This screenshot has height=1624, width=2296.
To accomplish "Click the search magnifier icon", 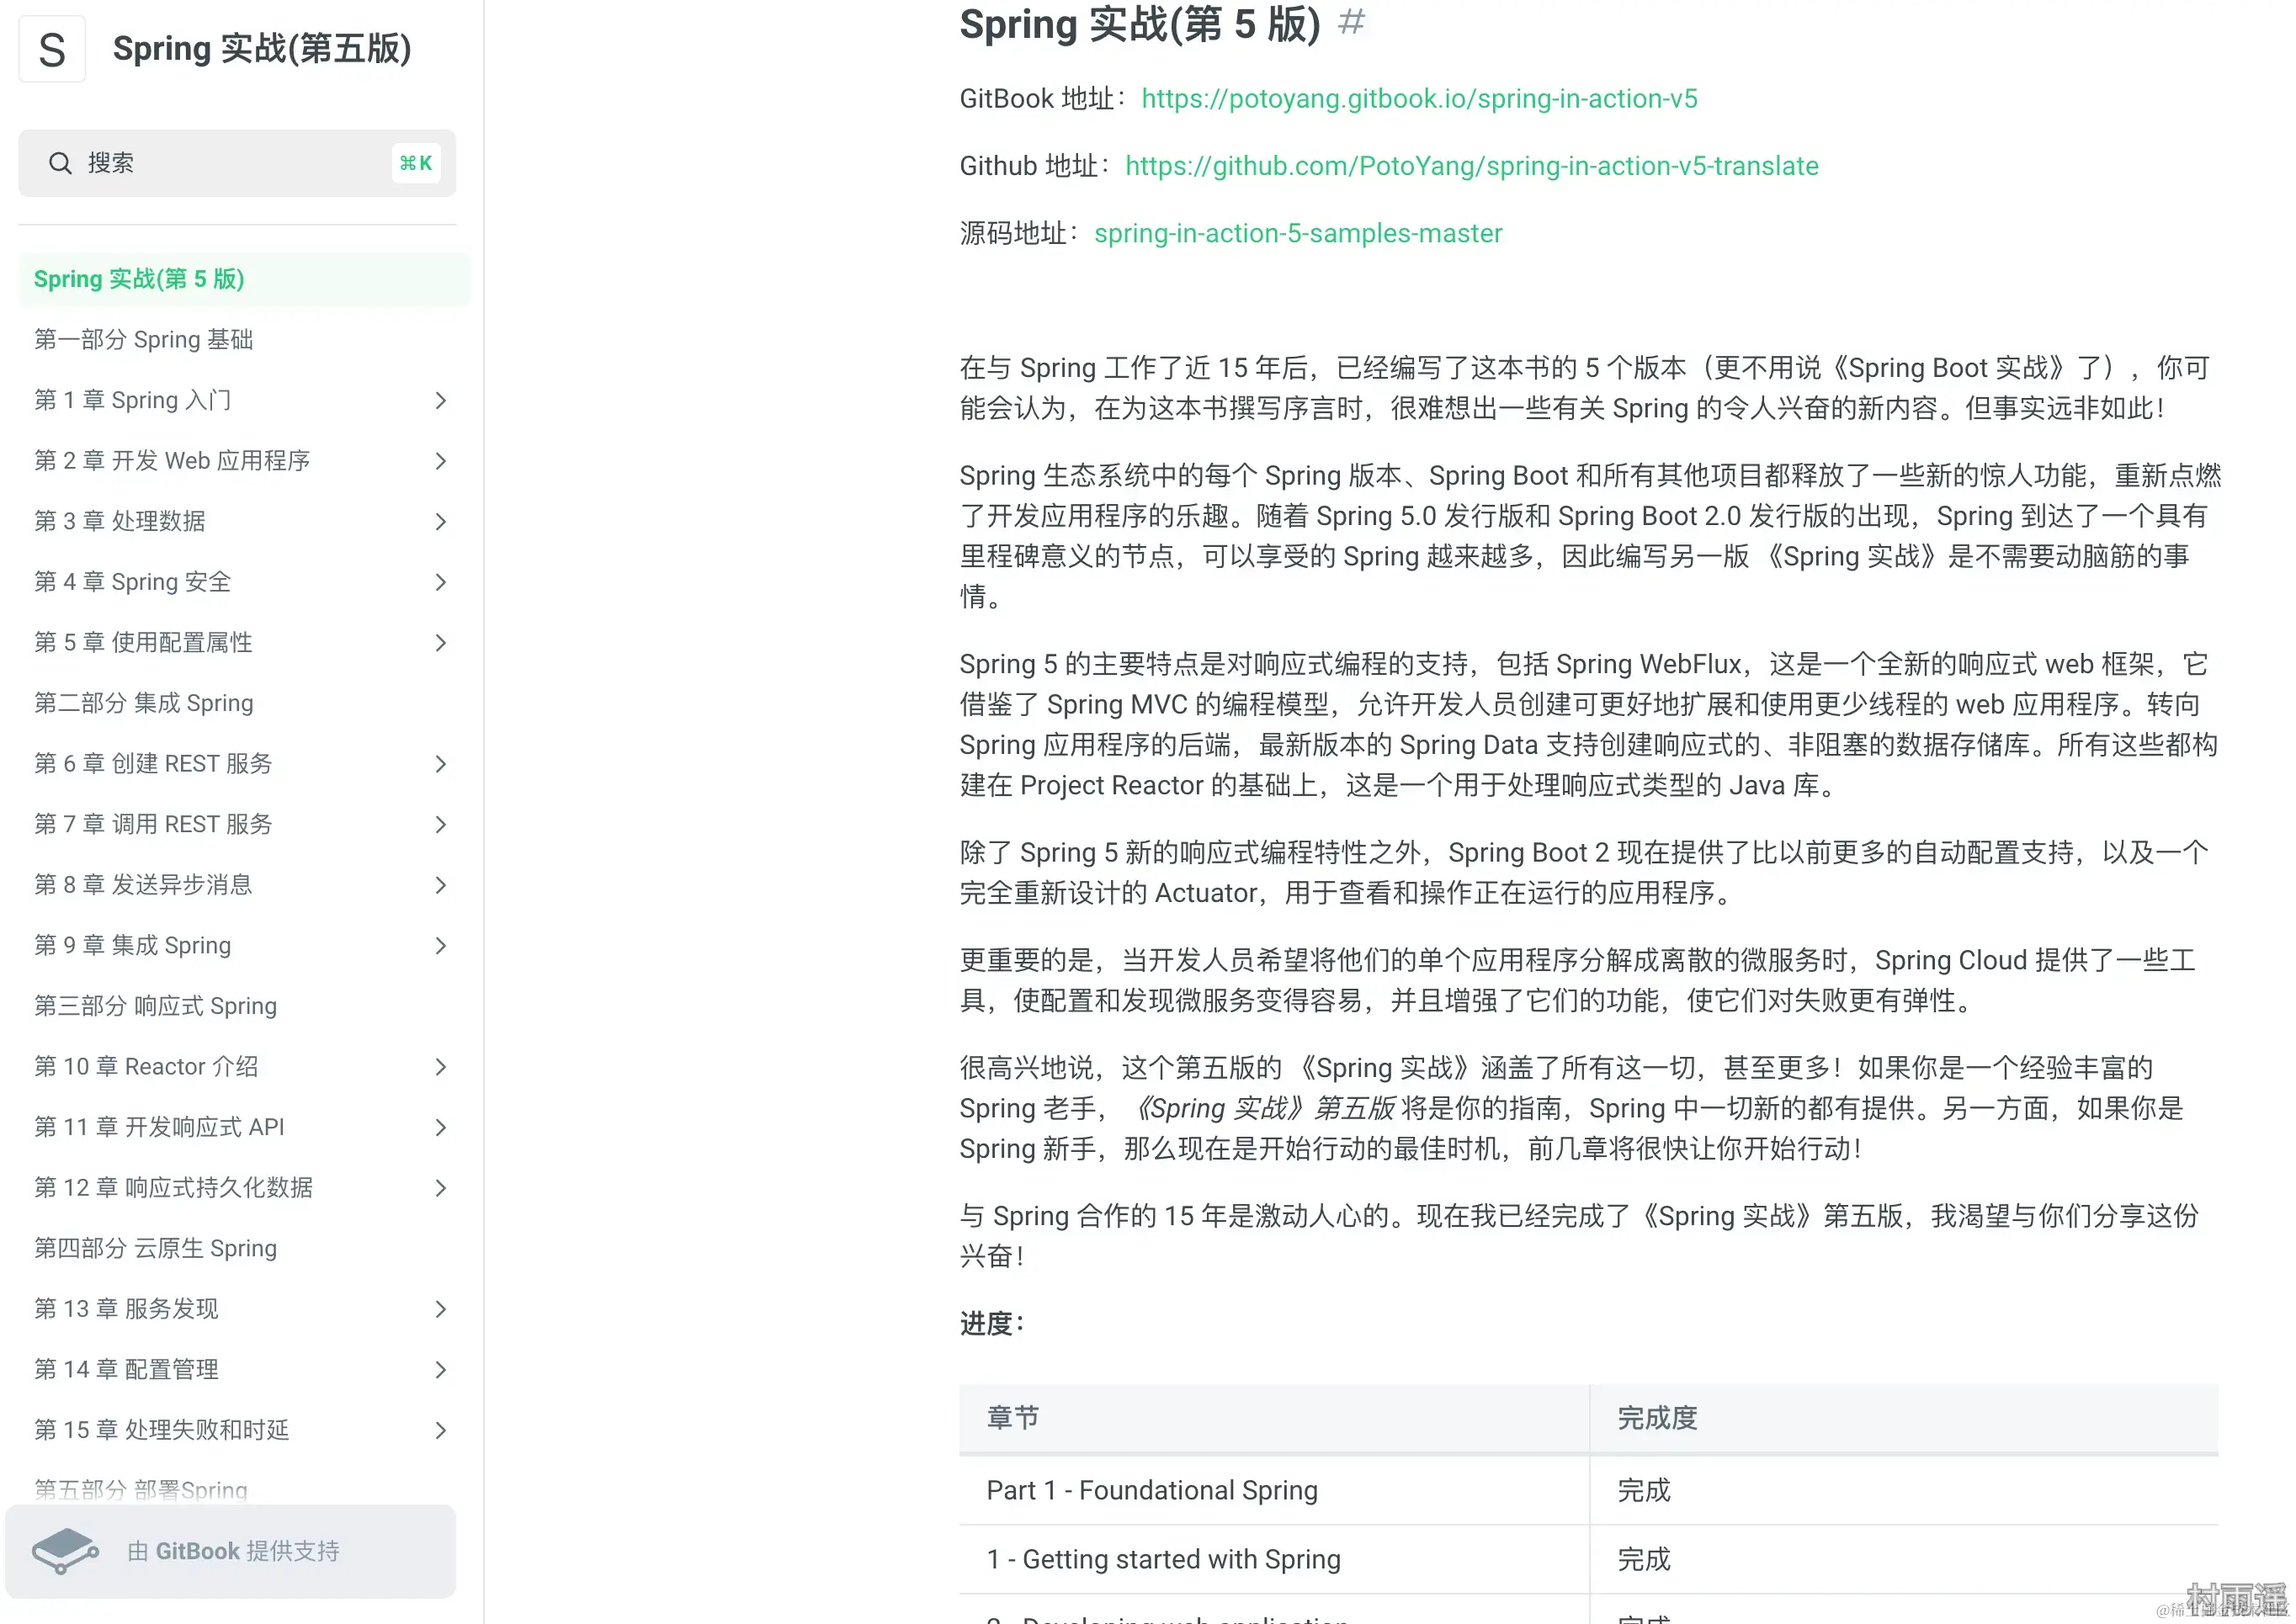I will (60, 163).
